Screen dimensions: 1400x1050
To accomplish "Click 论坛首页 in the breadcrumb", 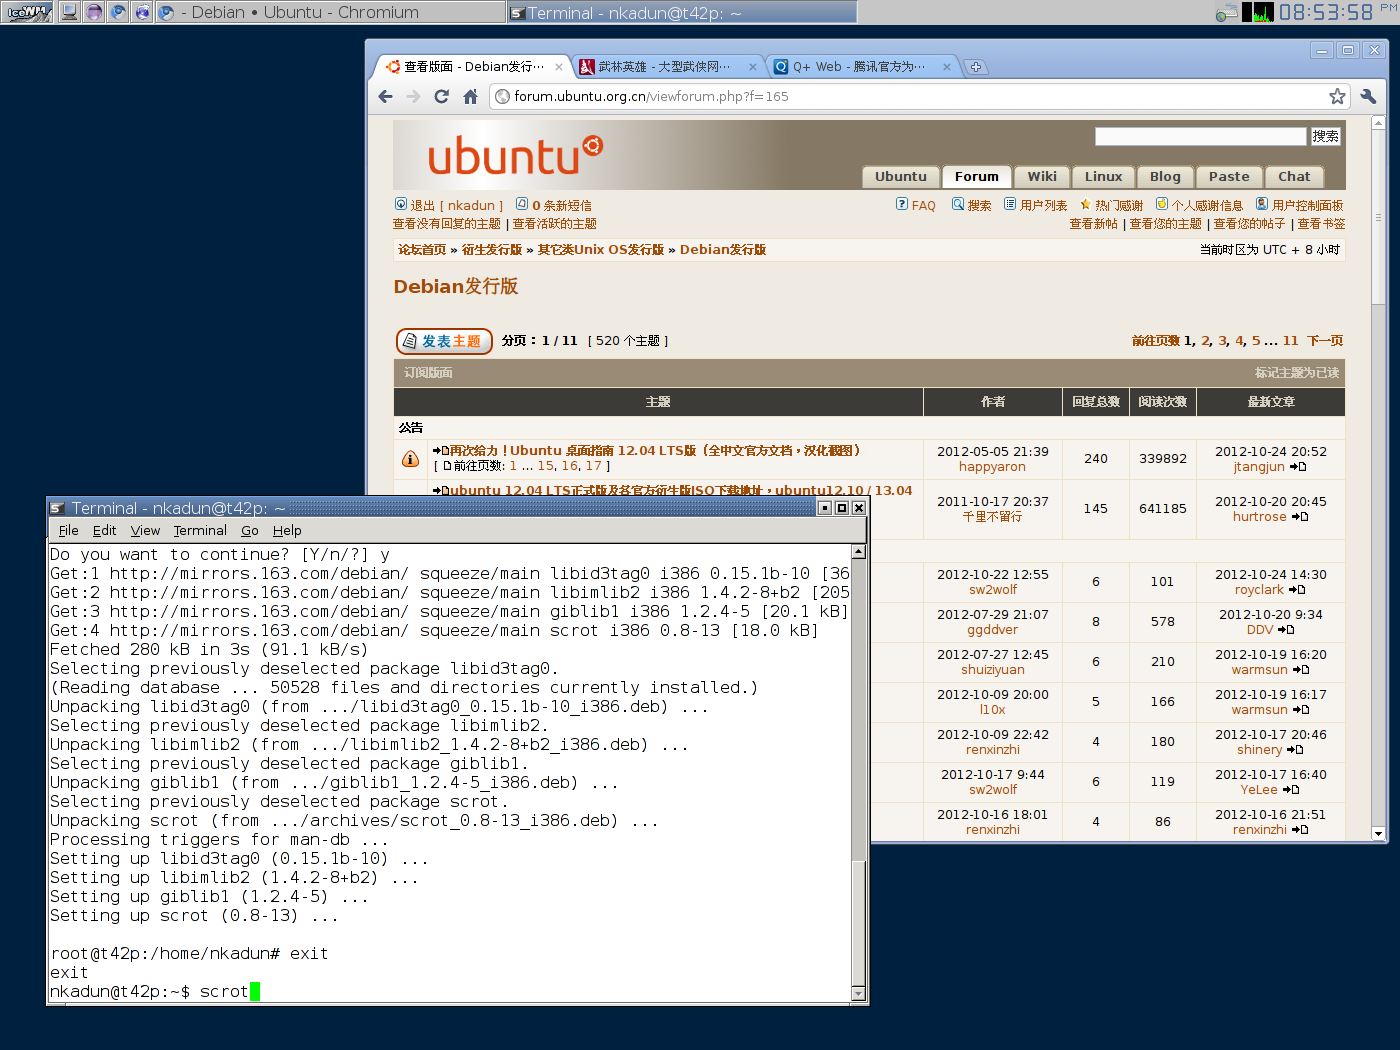I will 422,250.
